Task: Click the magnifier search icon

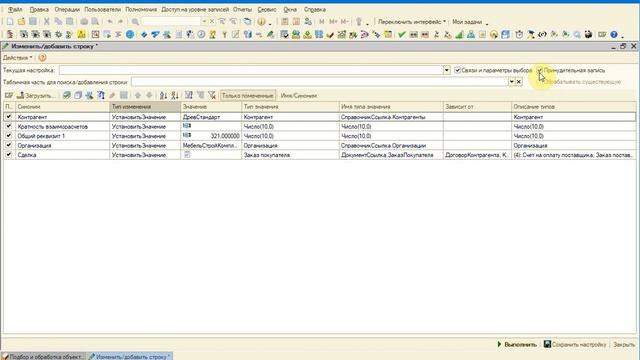Action: (135, 22)
